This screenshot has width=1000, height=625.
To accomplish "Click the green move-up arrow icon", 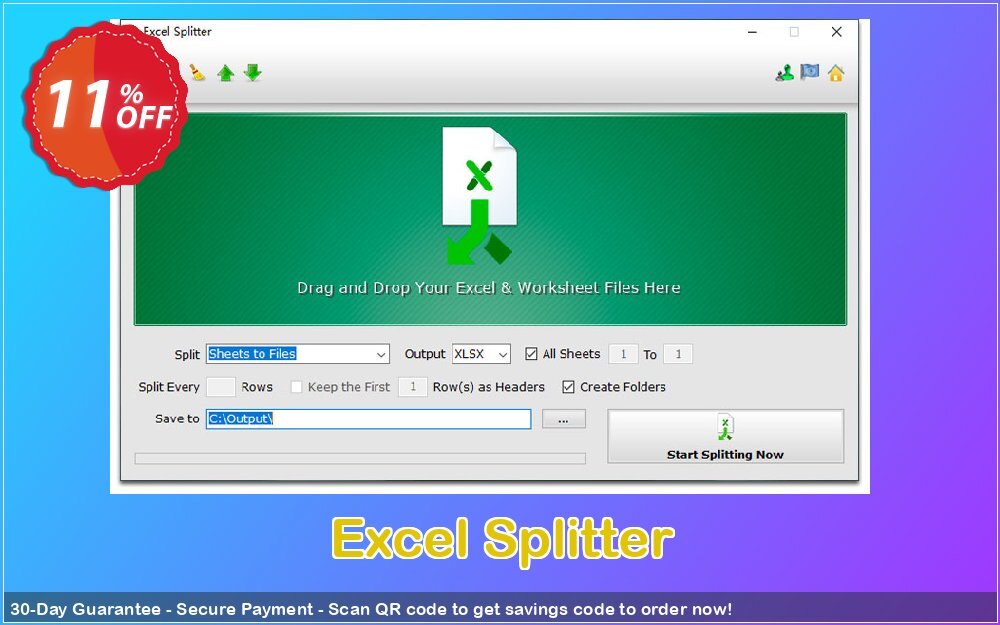I will tap(225, 73).
